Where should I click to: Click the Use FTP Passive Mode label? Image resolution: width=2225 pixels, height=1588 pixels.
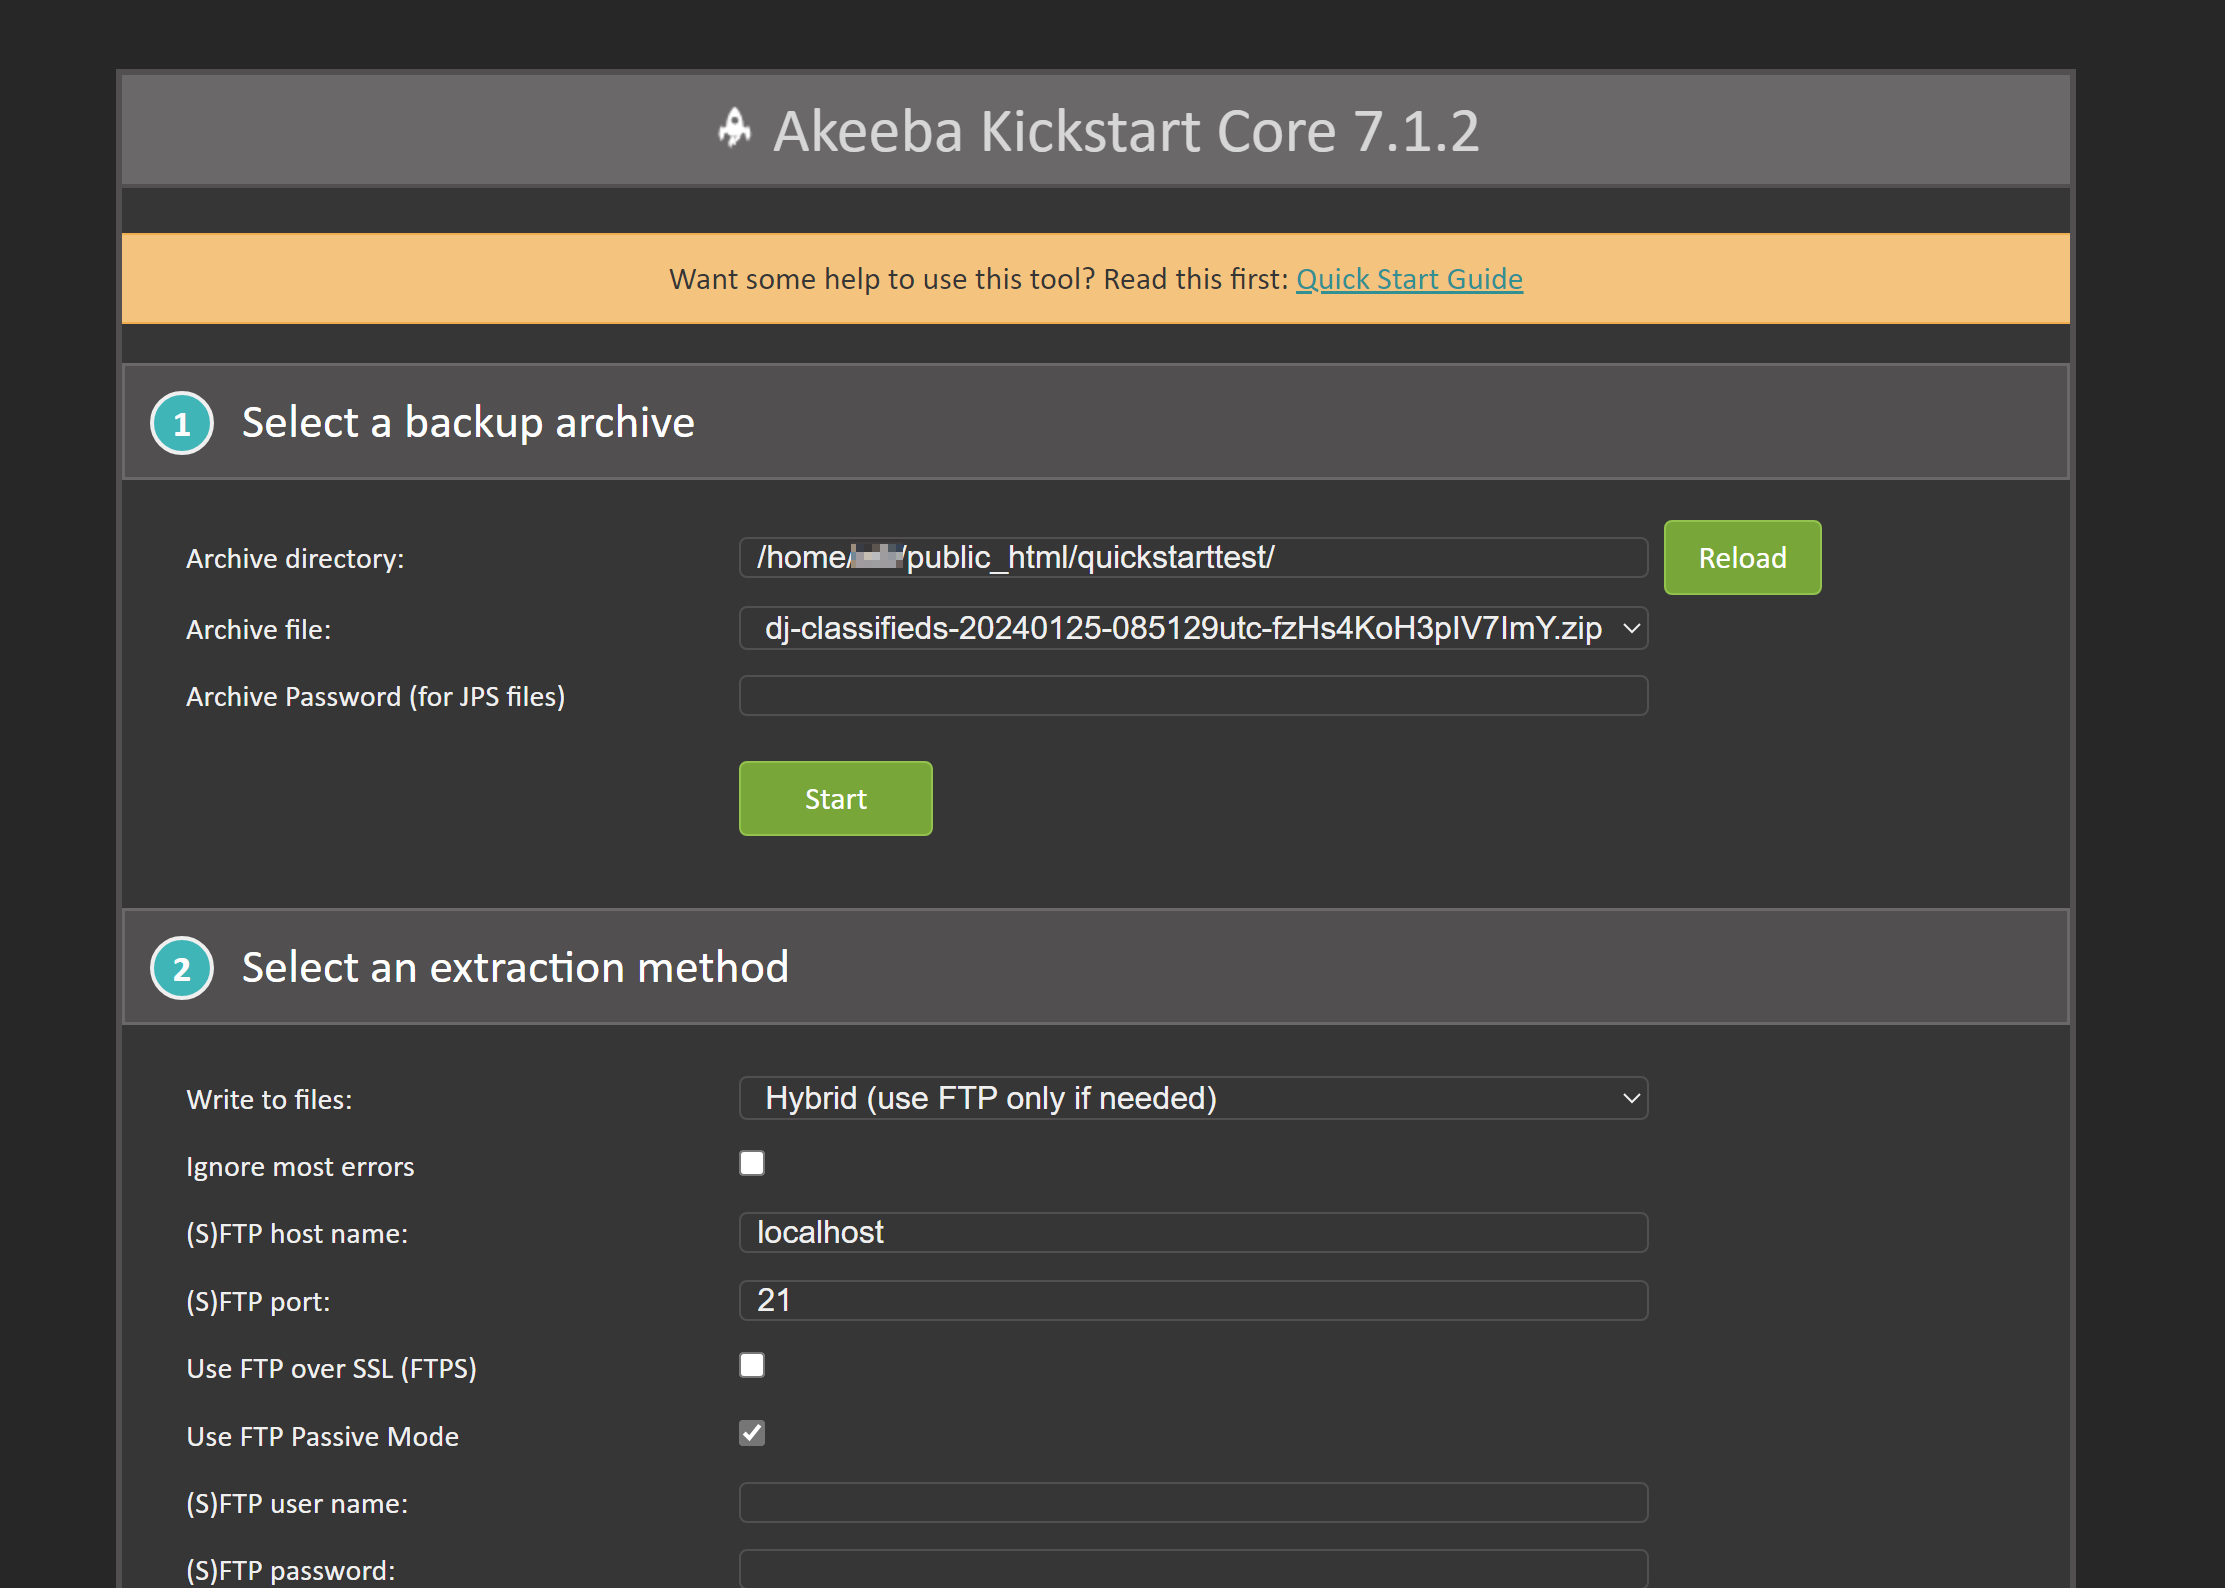point(322,1436)
